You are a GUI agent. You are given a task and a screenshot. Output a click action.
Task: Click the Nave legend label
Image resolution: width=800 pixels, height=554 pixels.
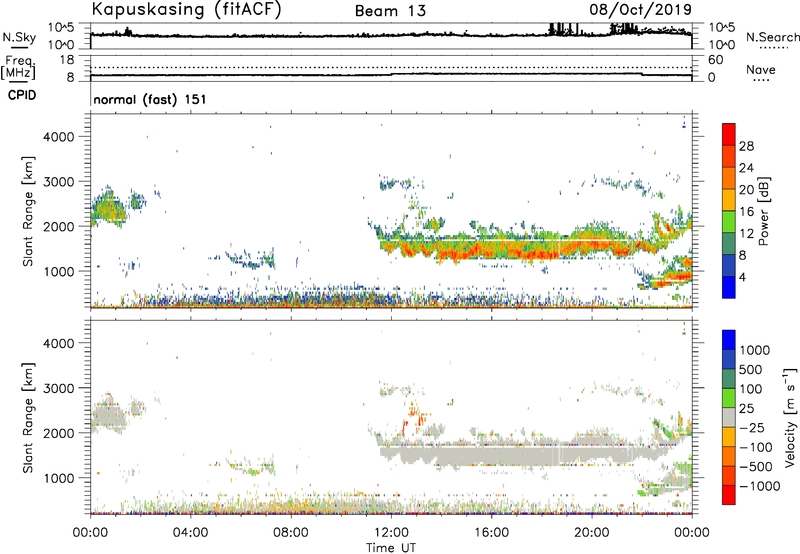pos(761,69)
